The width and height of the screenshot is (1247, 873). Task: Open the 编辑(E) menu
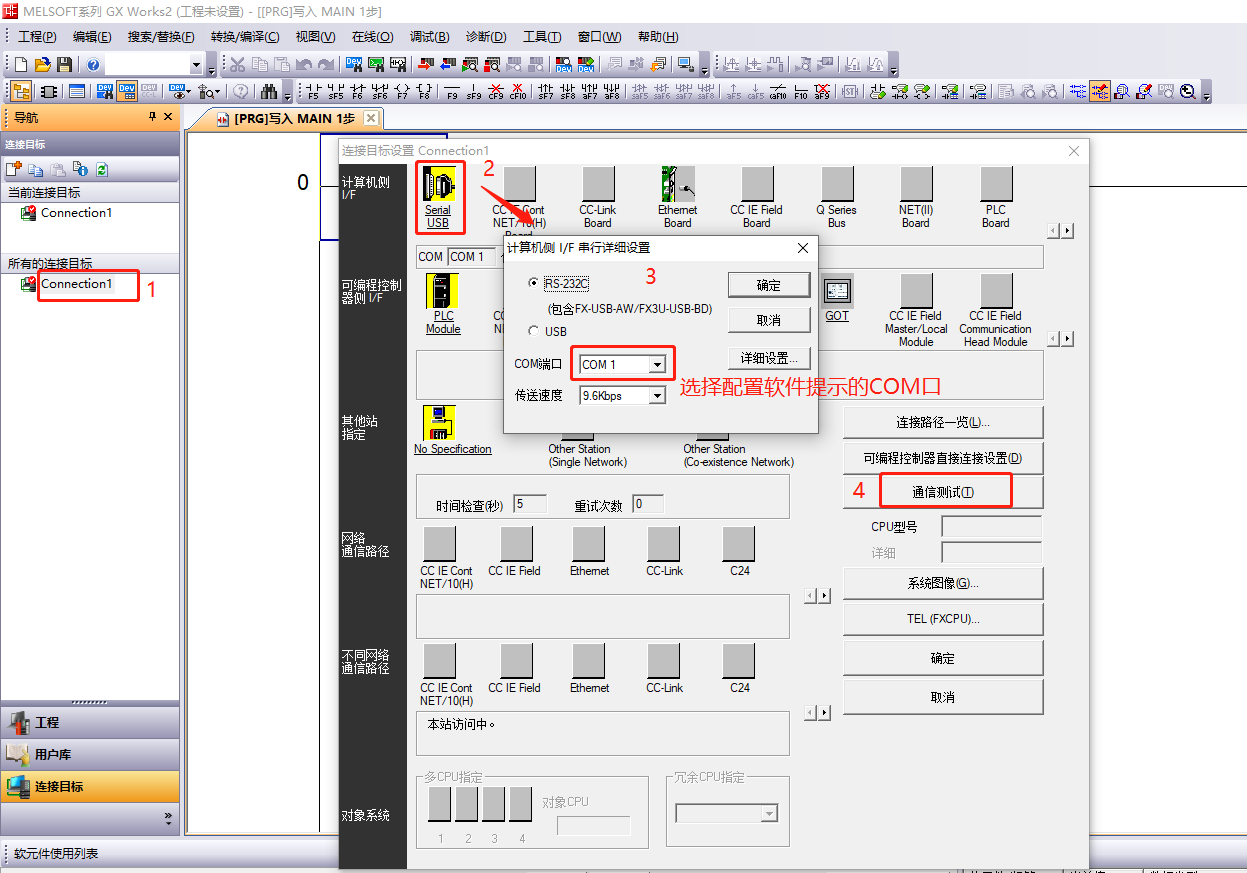point(92,37)
